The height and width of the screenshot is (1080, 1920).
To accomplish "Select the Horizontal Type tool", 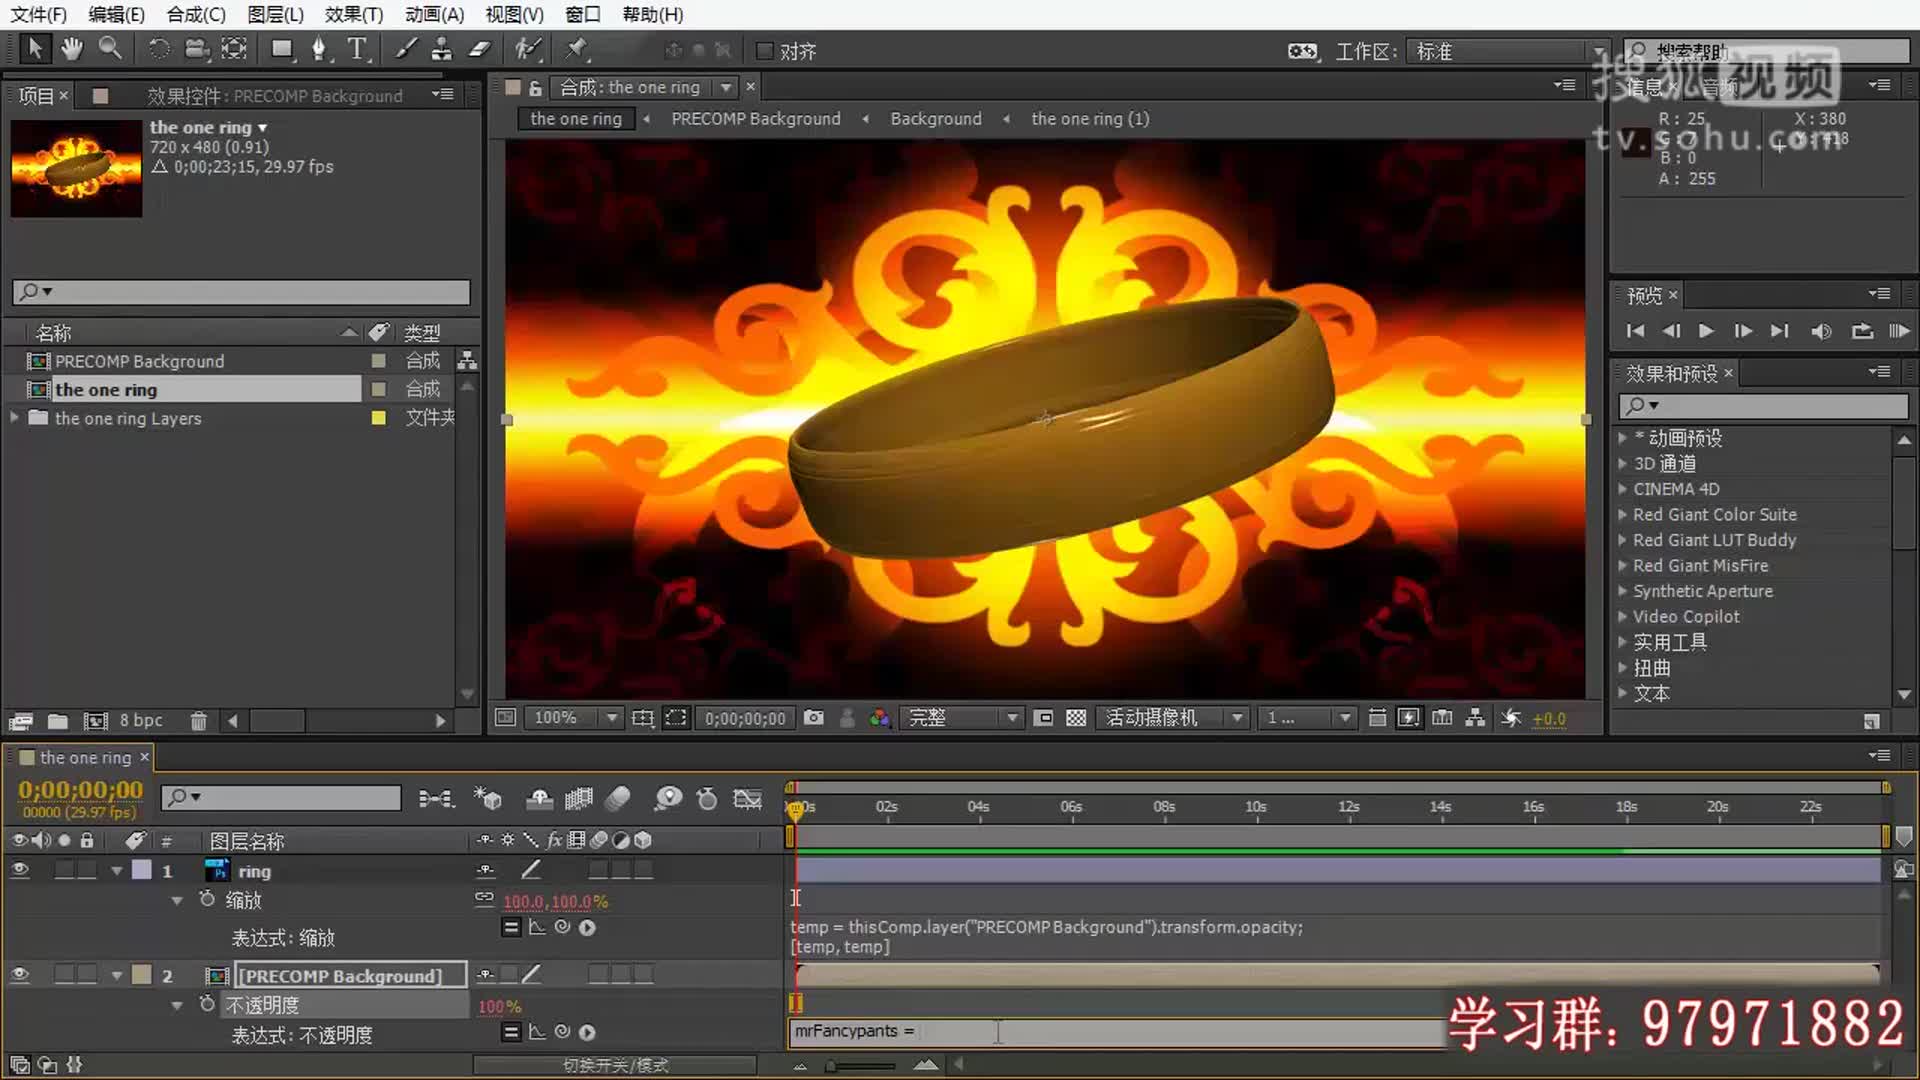I will pyautogui.click(x=357, y=49).
